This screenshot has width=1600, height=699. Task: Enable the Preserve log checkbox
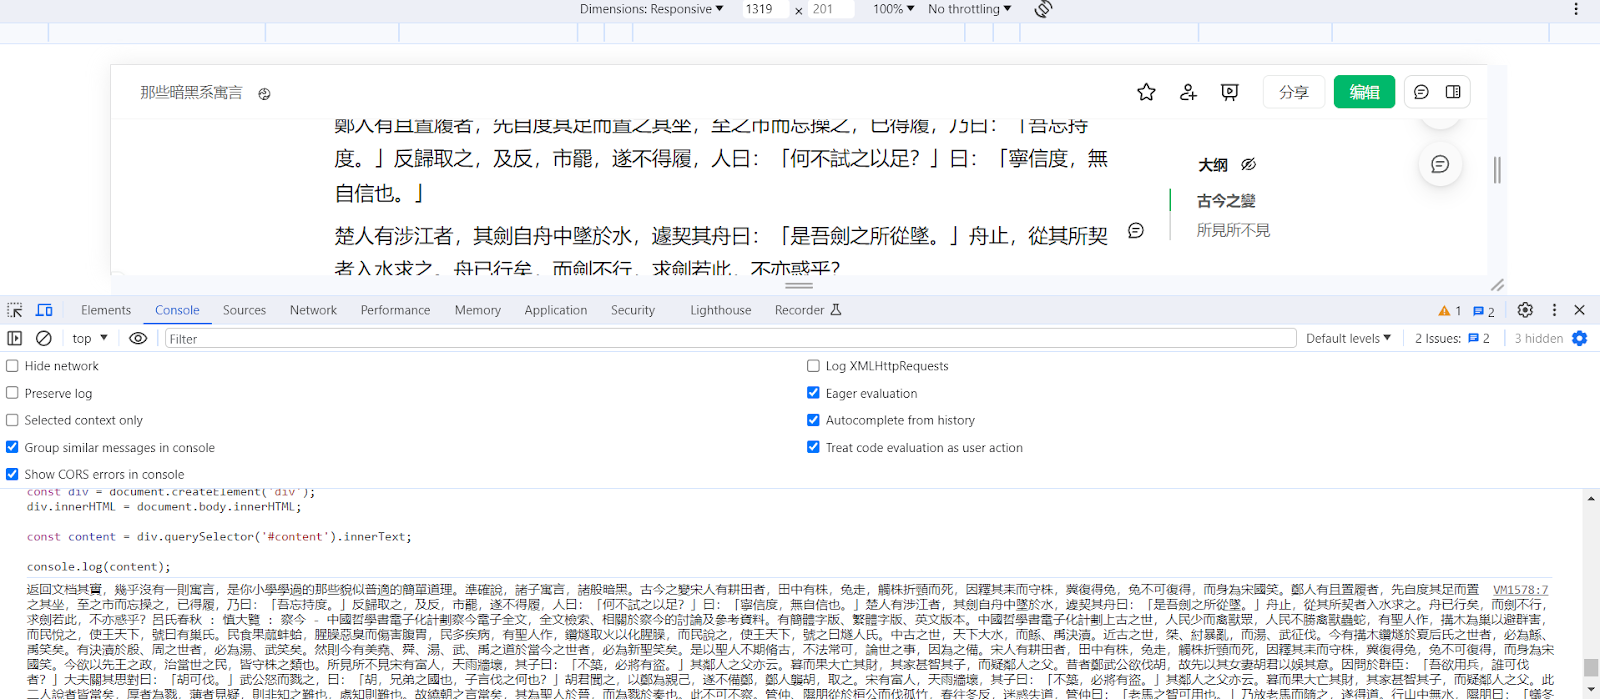13,393
